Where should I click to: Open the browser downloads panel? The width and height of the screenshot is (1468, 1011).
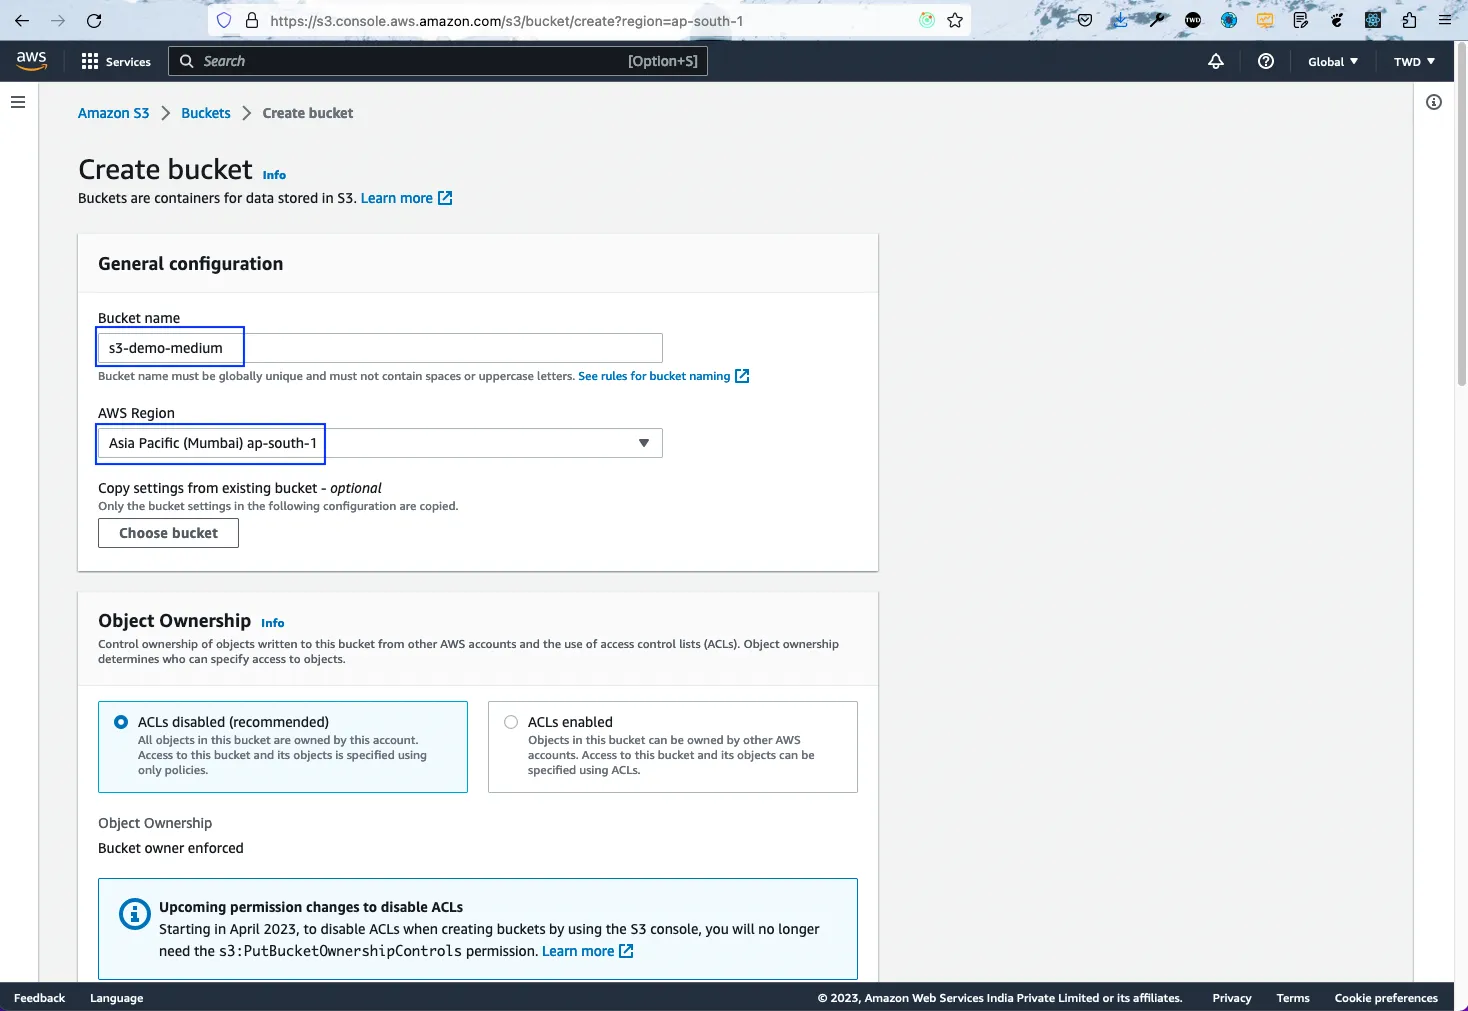click(1121, 20)
